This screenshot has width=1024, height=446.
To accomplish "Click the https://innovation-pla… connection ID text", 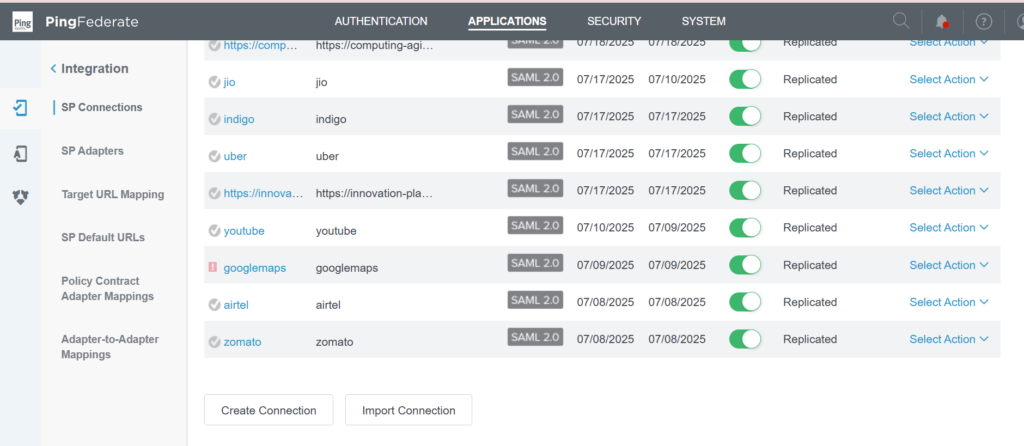I will pos(374,193).
